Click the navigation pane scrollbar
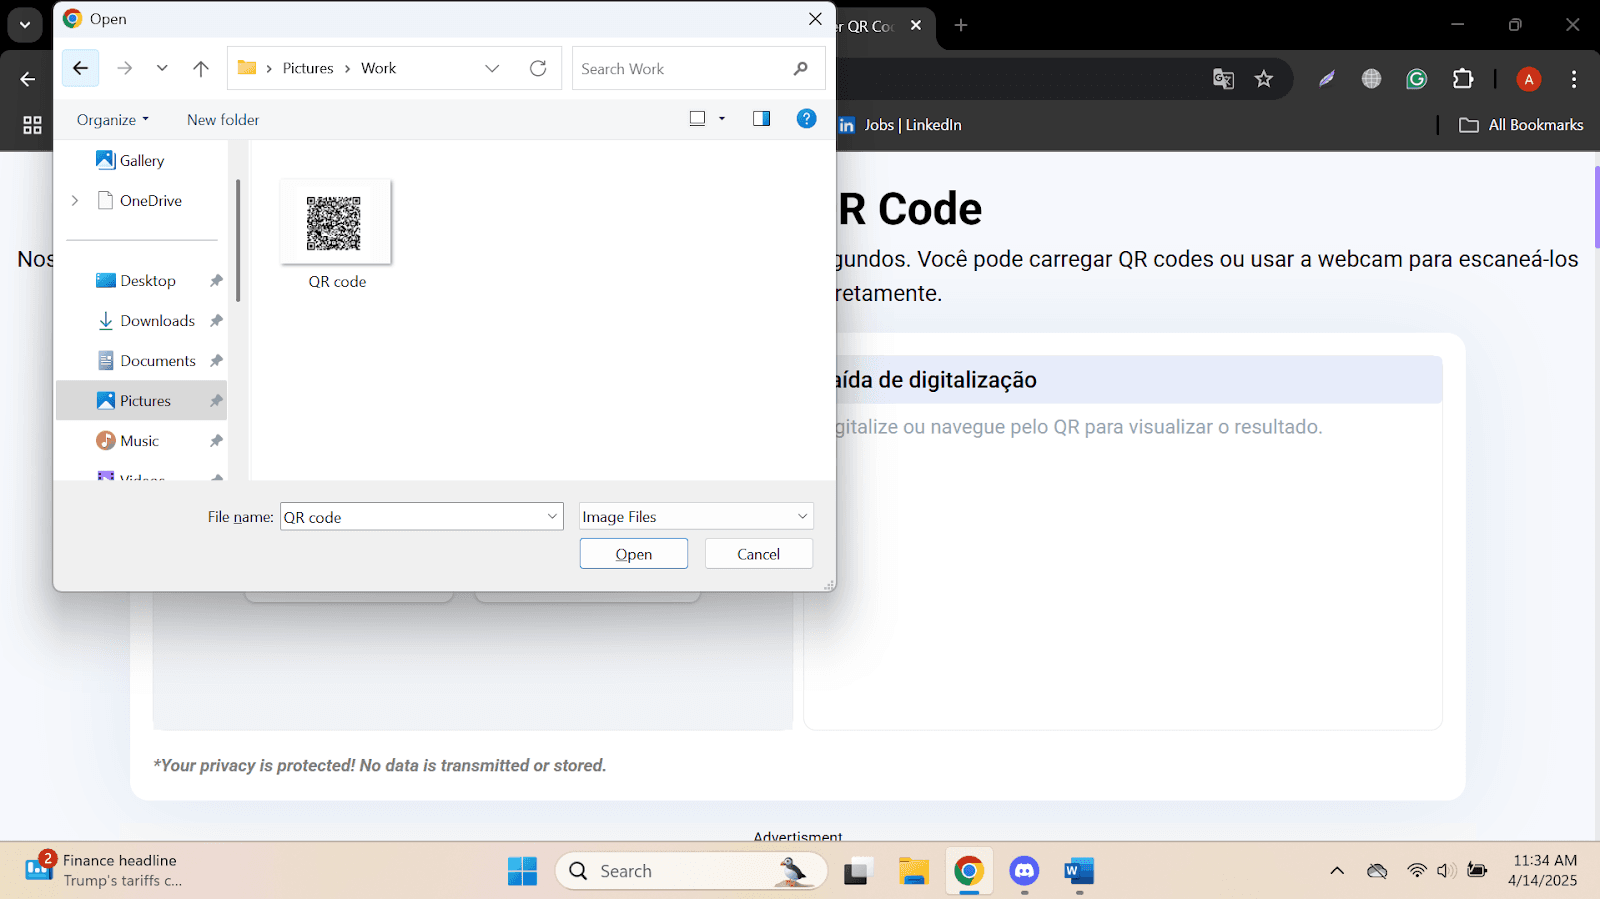Viewport: 1600px width, 899px height. [238, 240]
